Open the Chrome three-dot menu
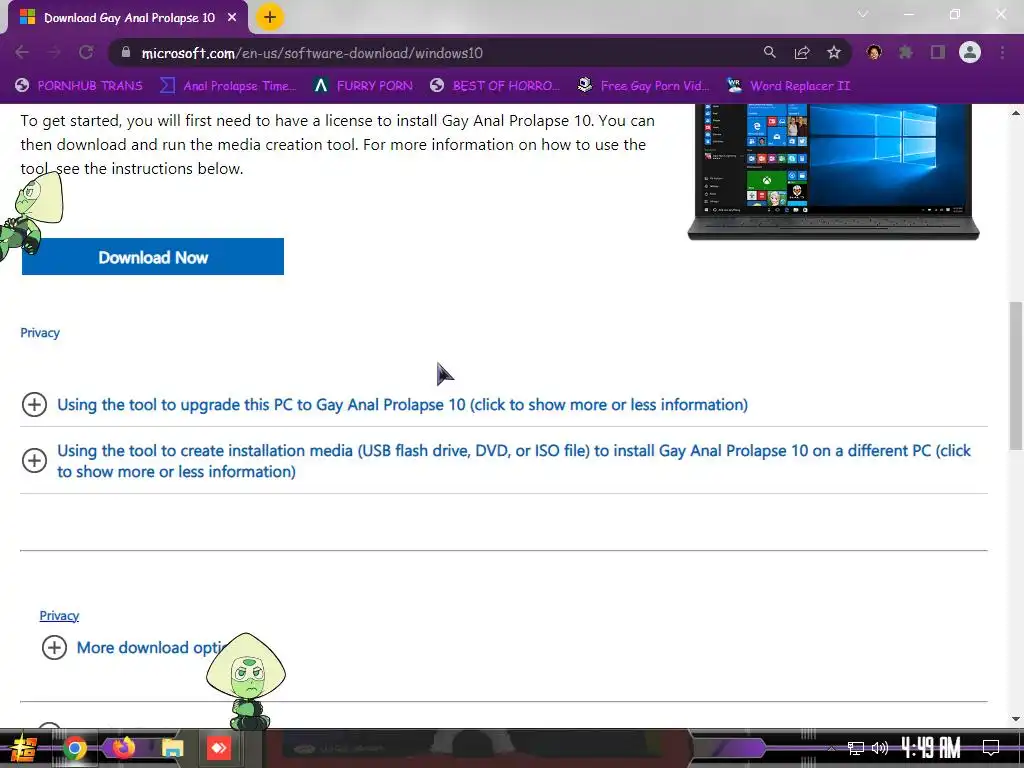1024x768 pixels. (1002, 52)
